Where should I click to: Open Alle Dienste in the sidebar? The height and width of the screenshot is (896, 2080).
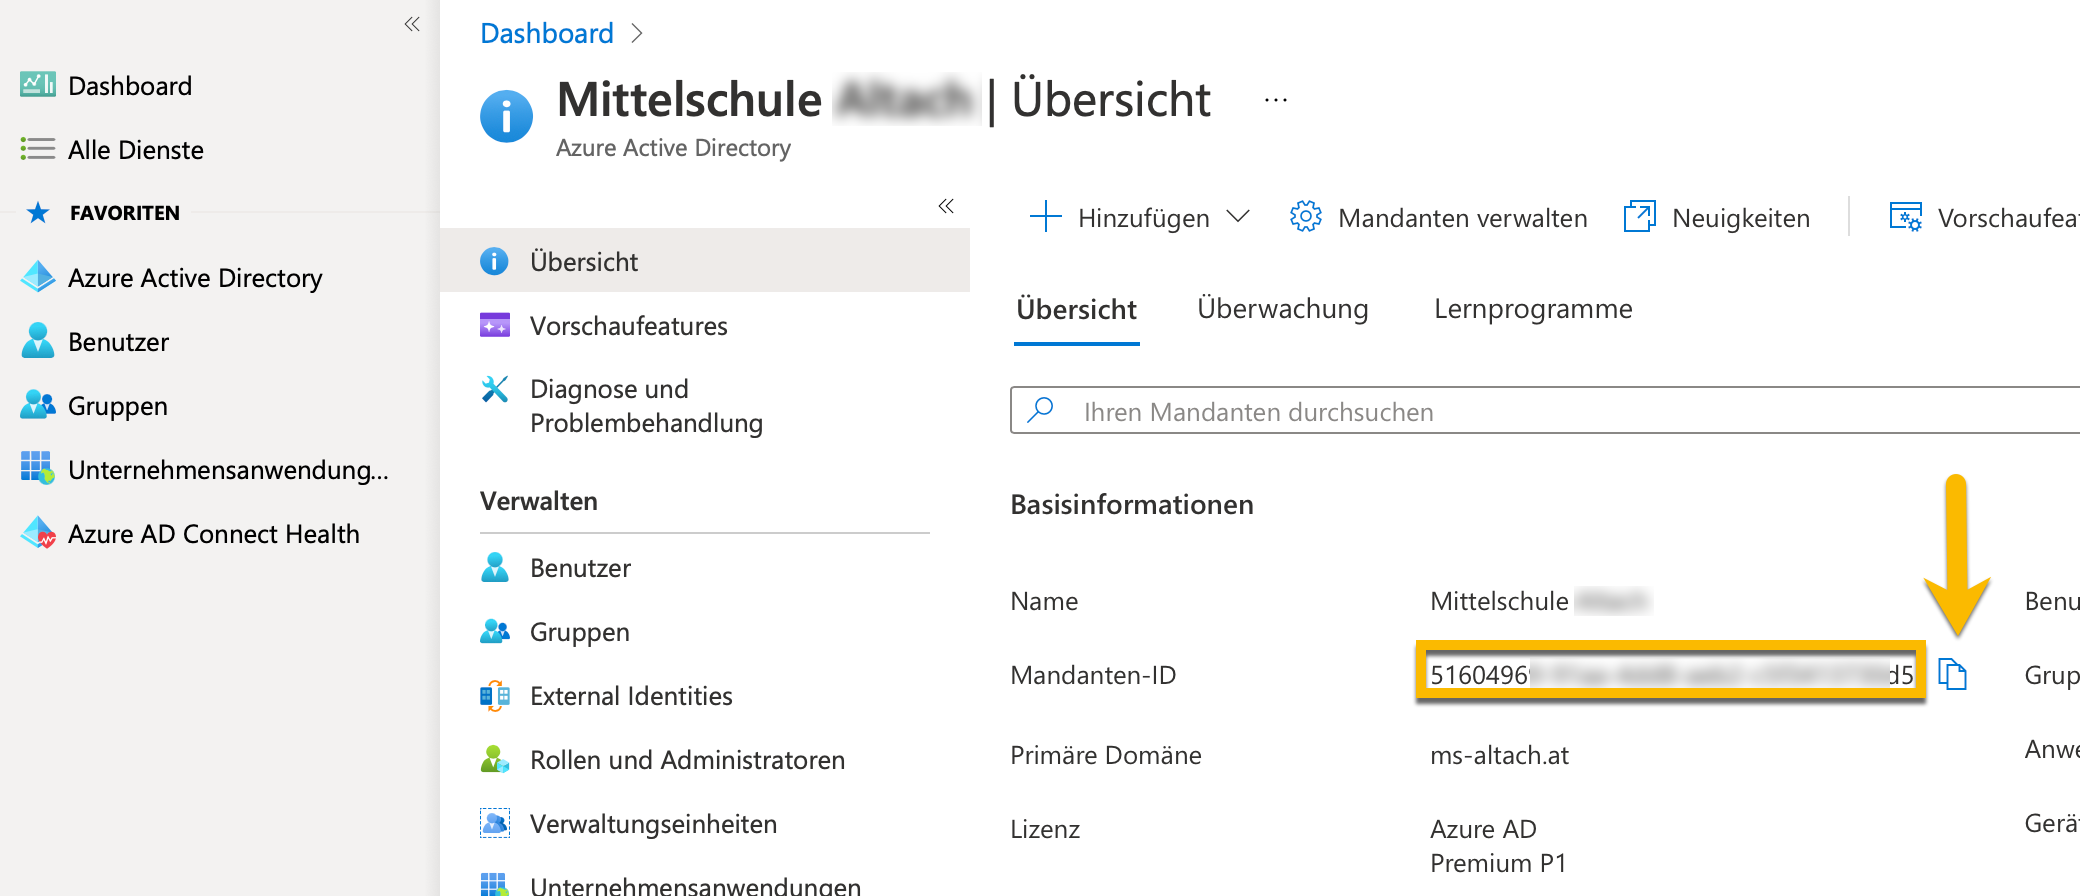135,150
